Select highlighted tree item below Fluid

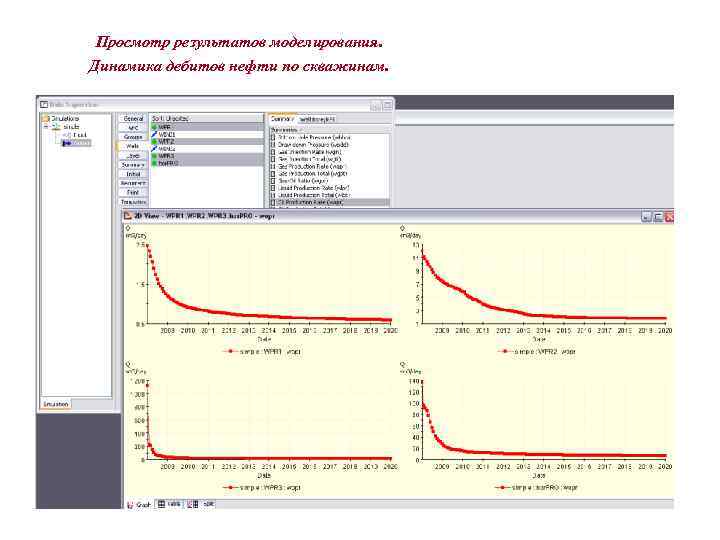coord(77,143)
